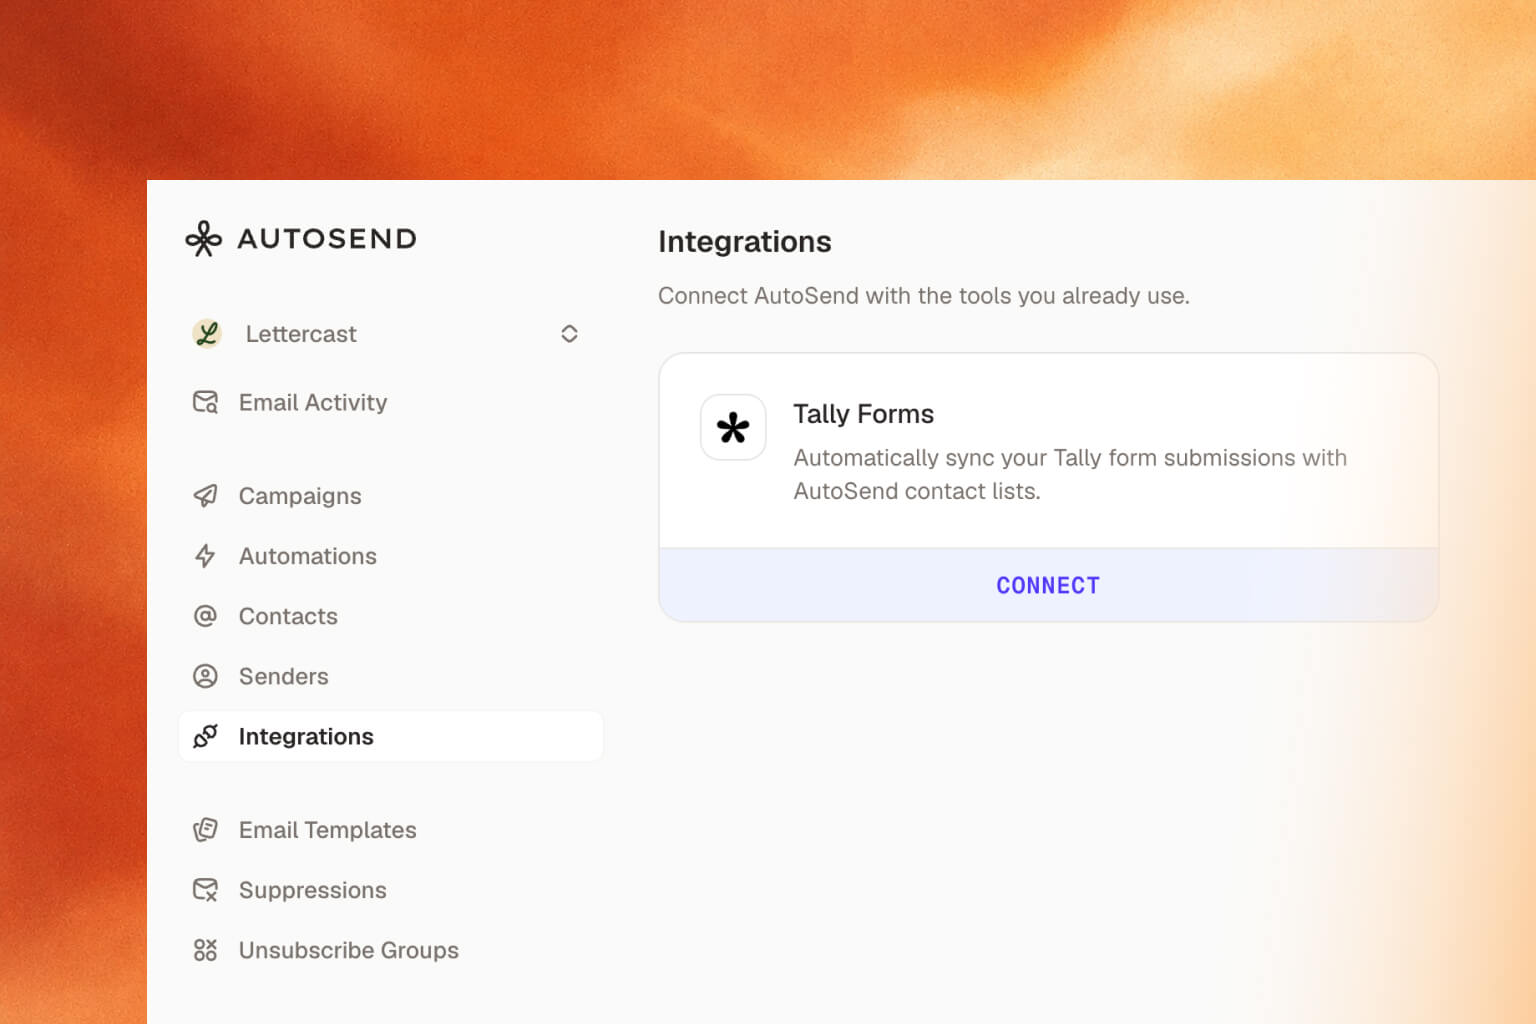This screenshot has height=1024, width=1536.
Task: Click the 'Connect AutoSend with the tools' subtitle
Action: (x=924, y=296)
